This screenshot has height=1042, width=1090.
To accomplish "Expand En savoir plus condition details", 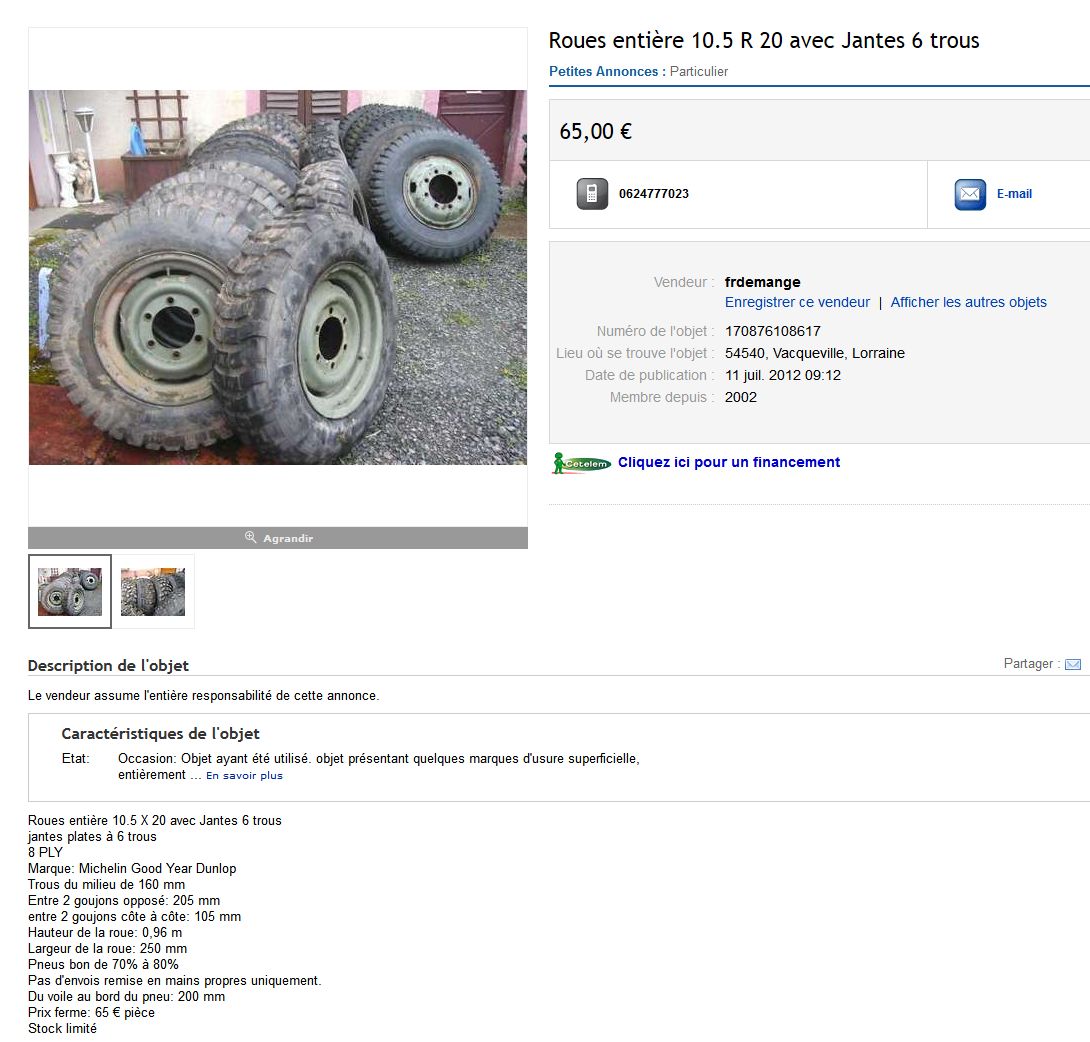I will (x=244, y=776).
